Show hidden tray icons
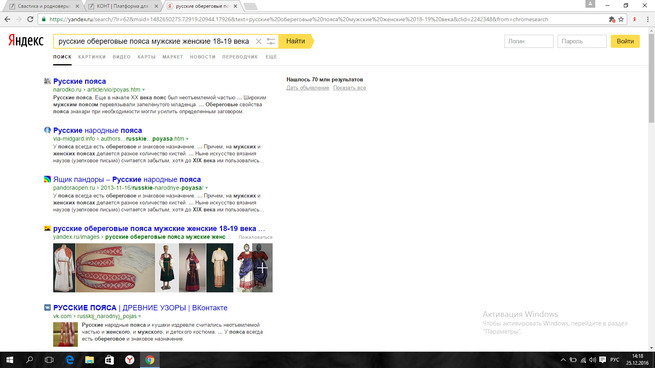The height and width of the screenshot is (368, 655). 563,360
